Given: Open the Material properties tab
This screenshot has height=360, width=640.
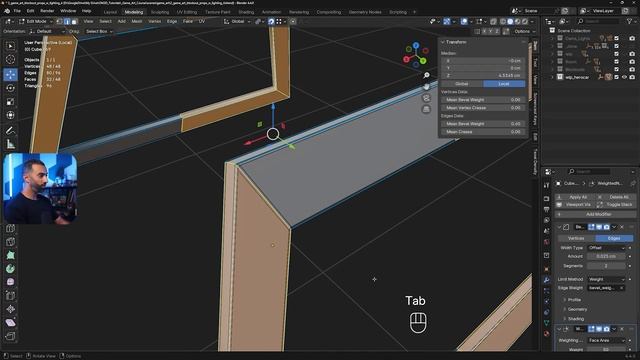Looking at the screenshot, I should [547, 333].
